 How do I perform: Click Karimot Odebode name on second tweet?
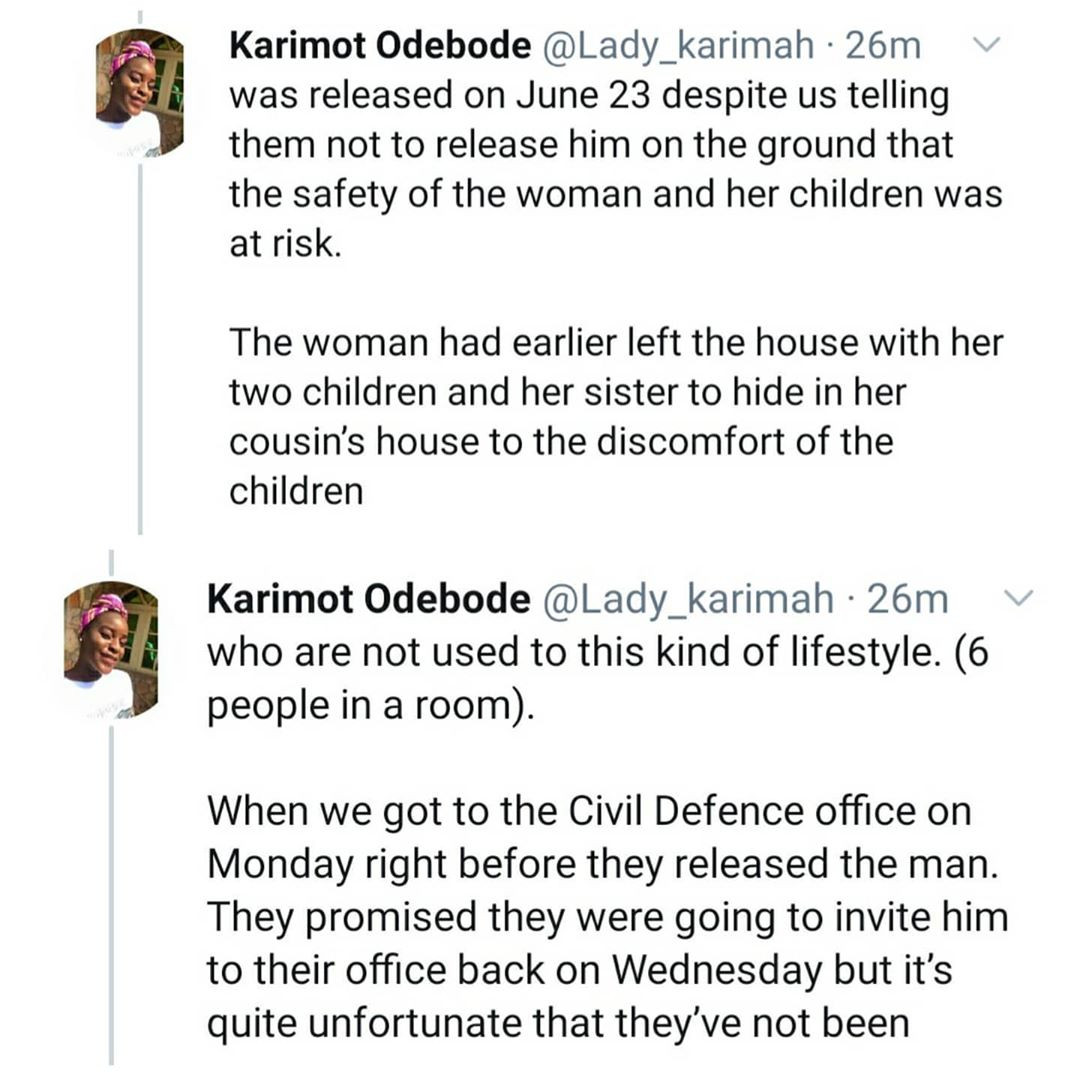(368, 599)
